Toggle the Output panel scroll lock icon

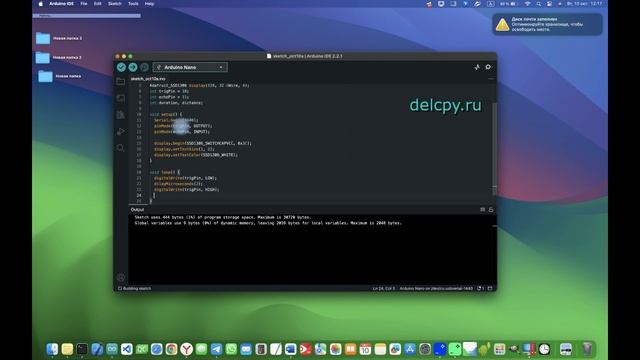[491, 209]
